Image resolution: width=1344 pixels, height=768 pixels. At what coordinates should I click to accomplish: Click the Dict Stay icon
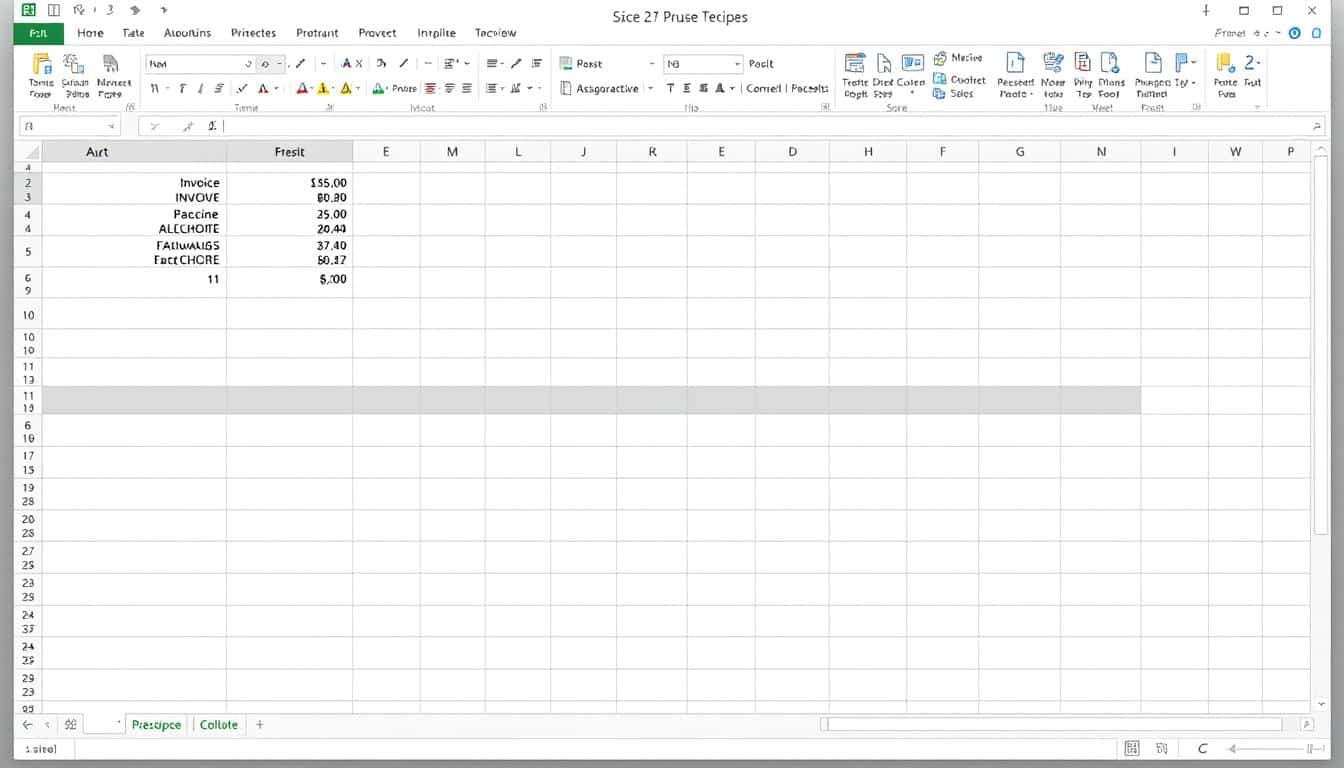[x=883, y=64]
